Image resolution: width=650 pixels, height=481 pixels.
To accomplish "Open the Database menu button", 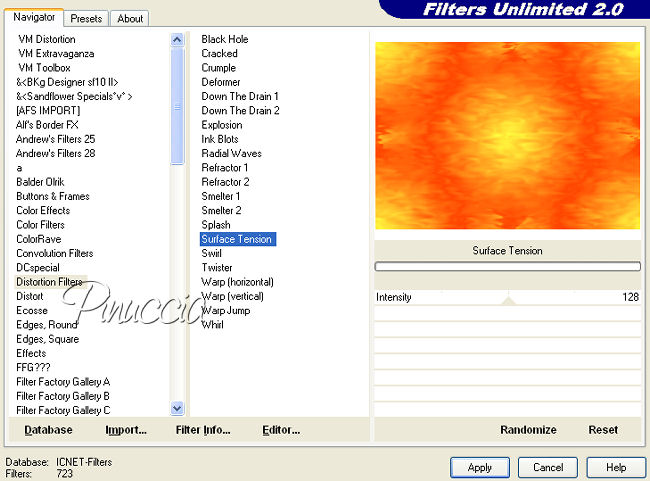I will [x=49, y=430].
